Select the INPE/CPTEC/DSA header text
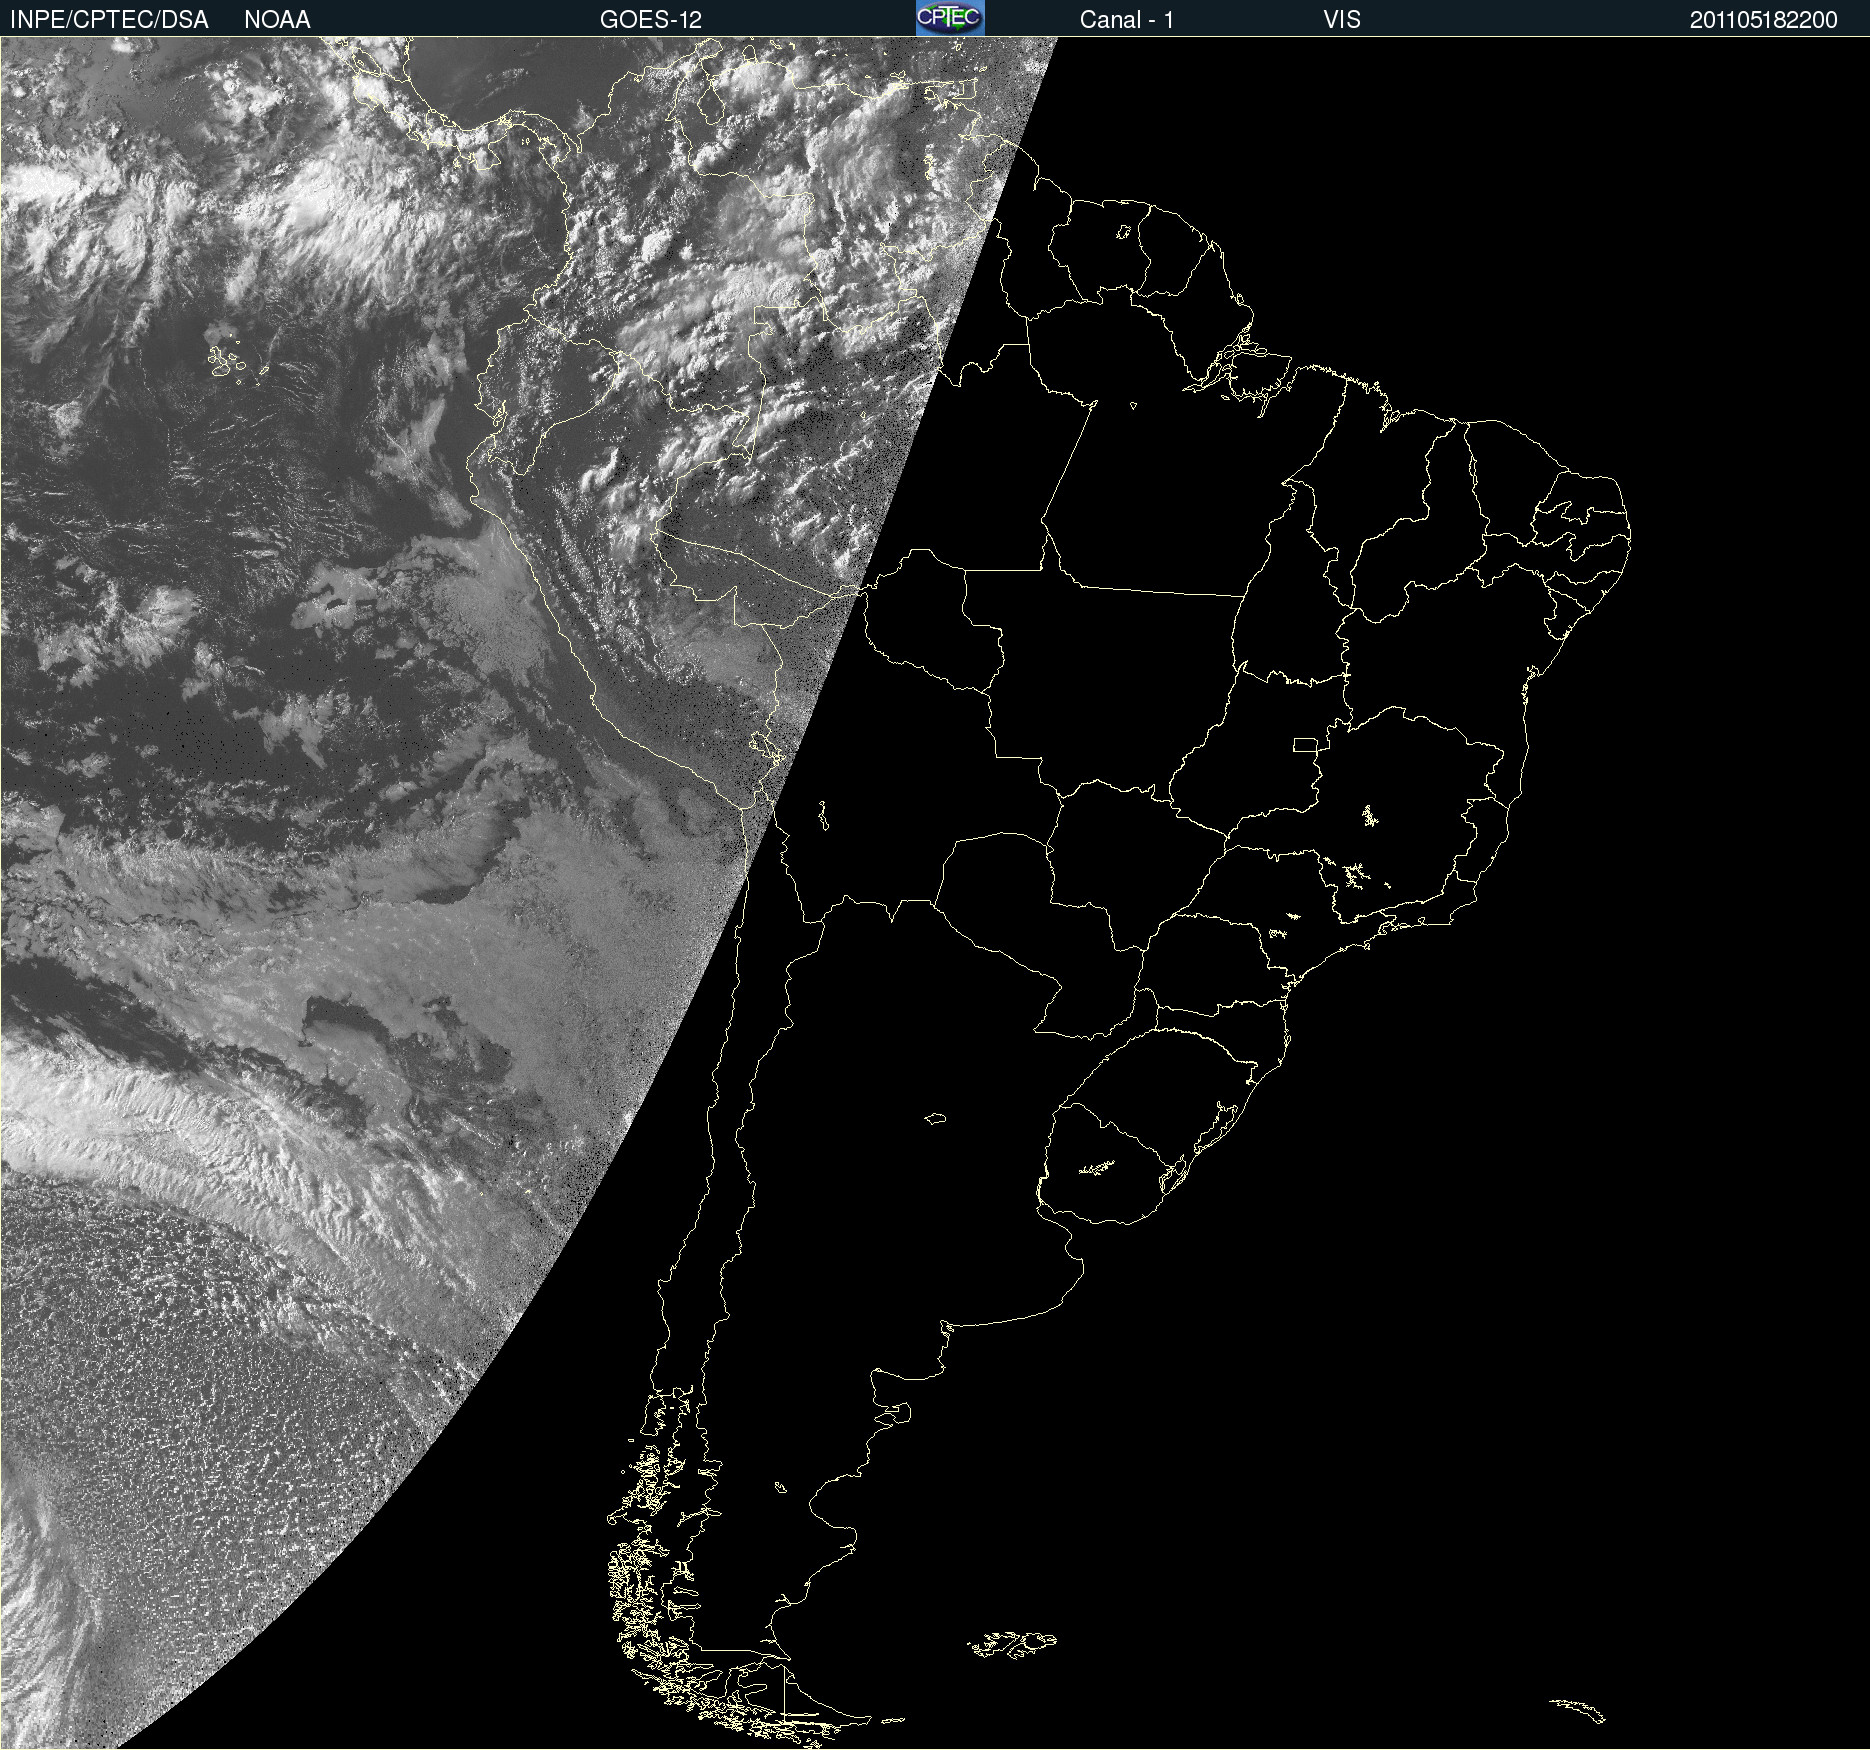 [x=109, y=20]
